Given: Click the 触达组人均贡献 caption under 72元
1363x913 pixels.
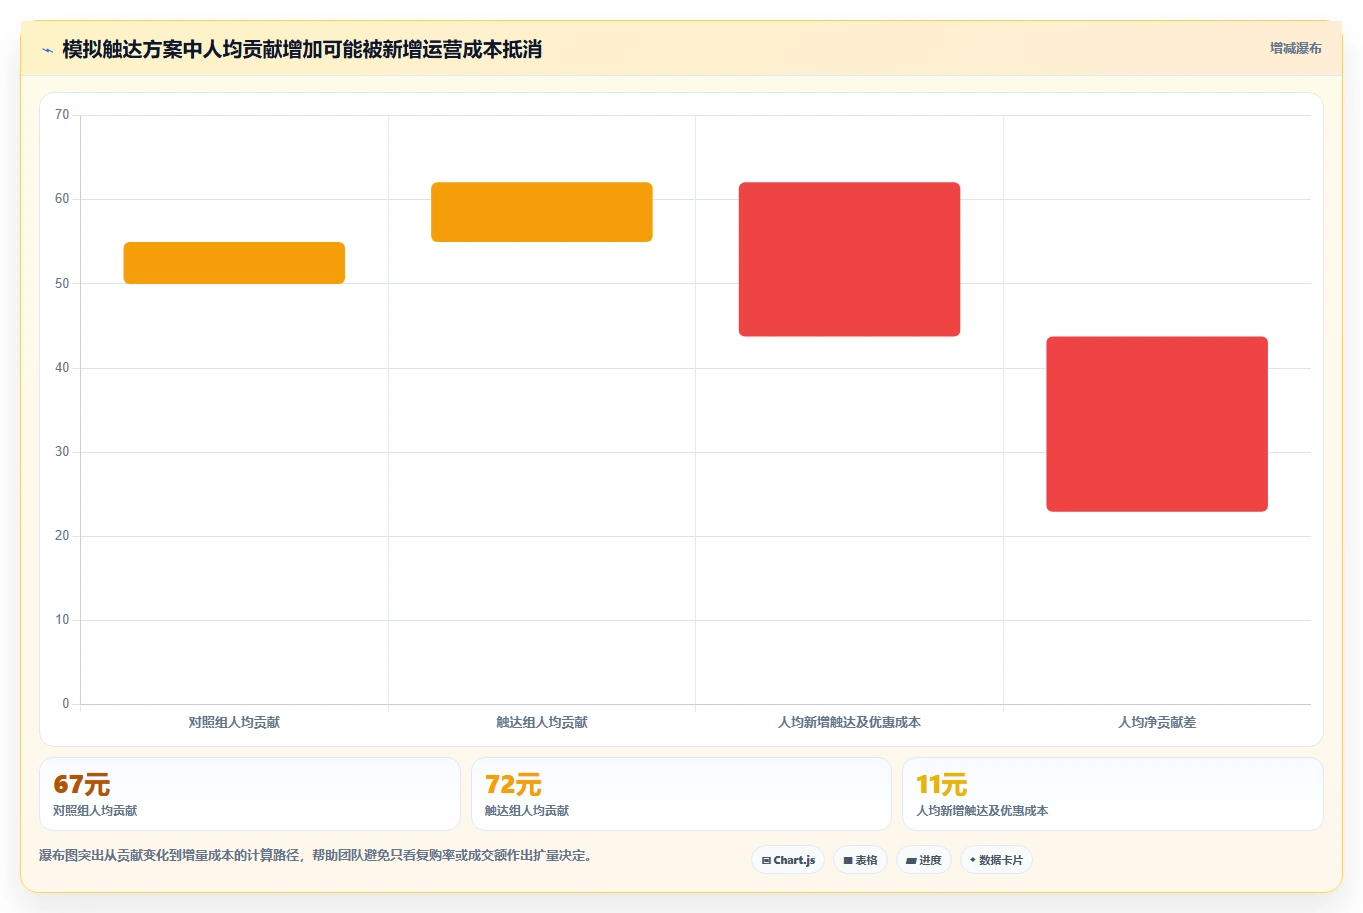Looking at the screenshot, I should coord(527,811).
